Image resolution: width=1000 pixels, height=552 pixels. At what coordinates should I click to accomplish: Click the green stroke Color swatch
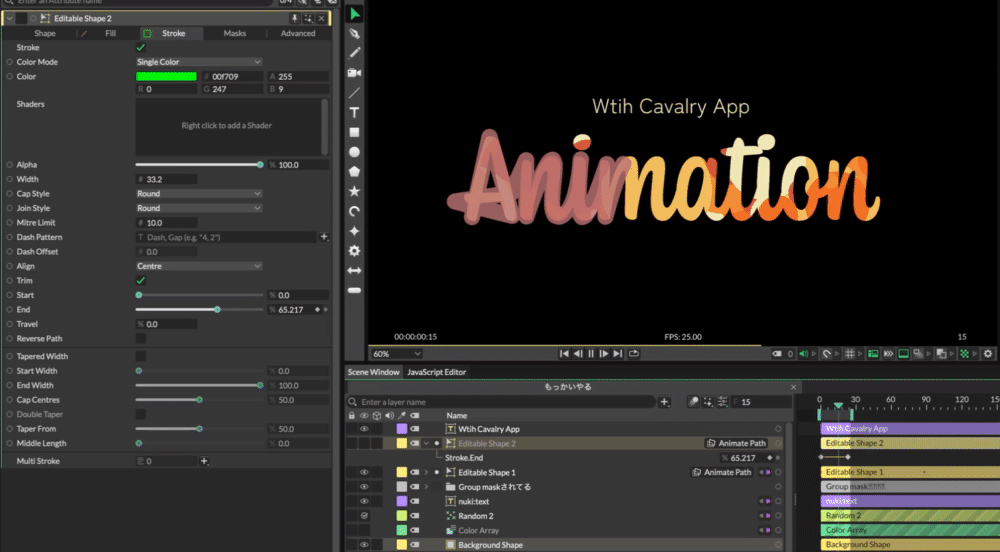click(166, 76)
